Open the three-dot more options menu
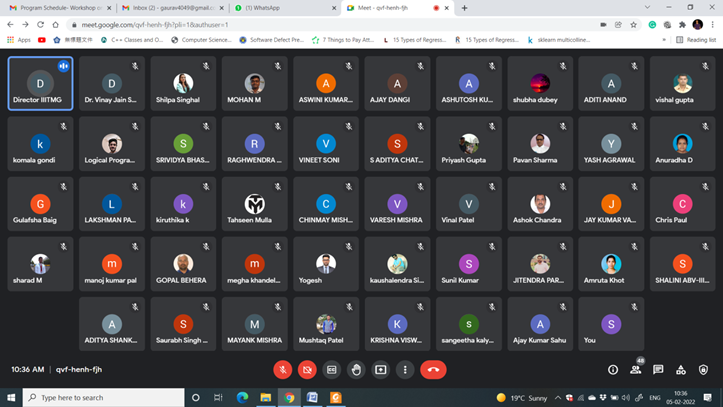Viewport: 723px width, 407px height. (405, 369)
